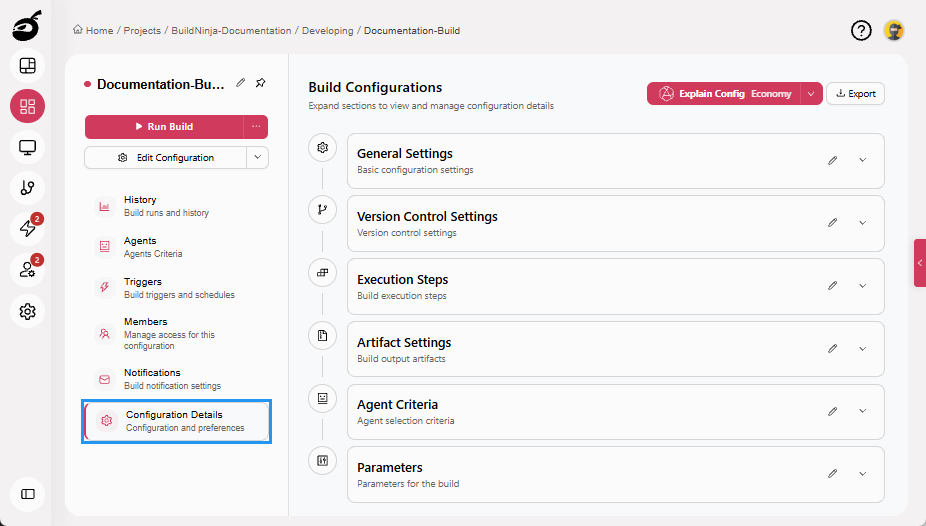The height and width of the screenshot is (526, 926).
Task: Toggle the sidebar panel icon at bottom
Action: 28,494
